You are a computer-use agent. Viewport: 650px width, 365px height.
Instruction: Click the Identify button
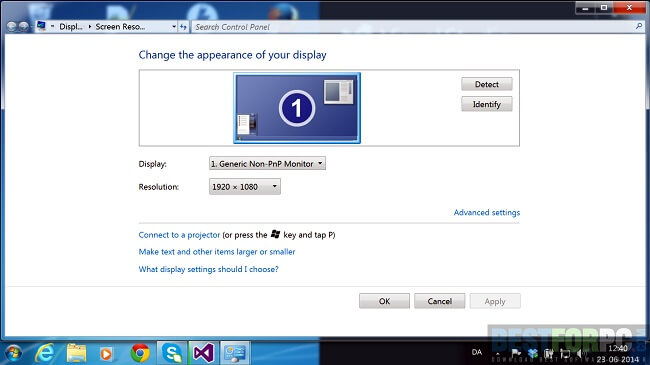[487, 104]
